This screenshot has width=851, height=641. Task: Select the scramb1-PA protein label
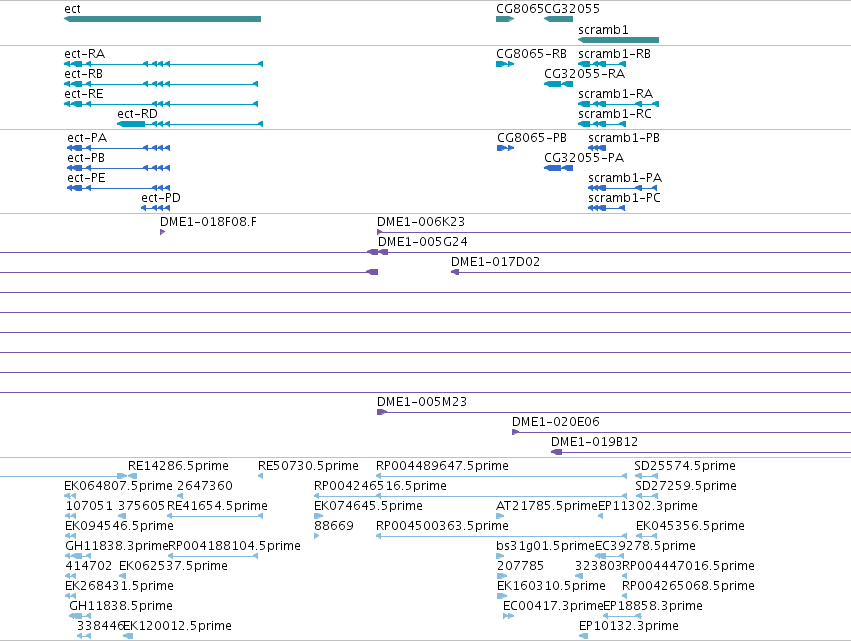625,178
